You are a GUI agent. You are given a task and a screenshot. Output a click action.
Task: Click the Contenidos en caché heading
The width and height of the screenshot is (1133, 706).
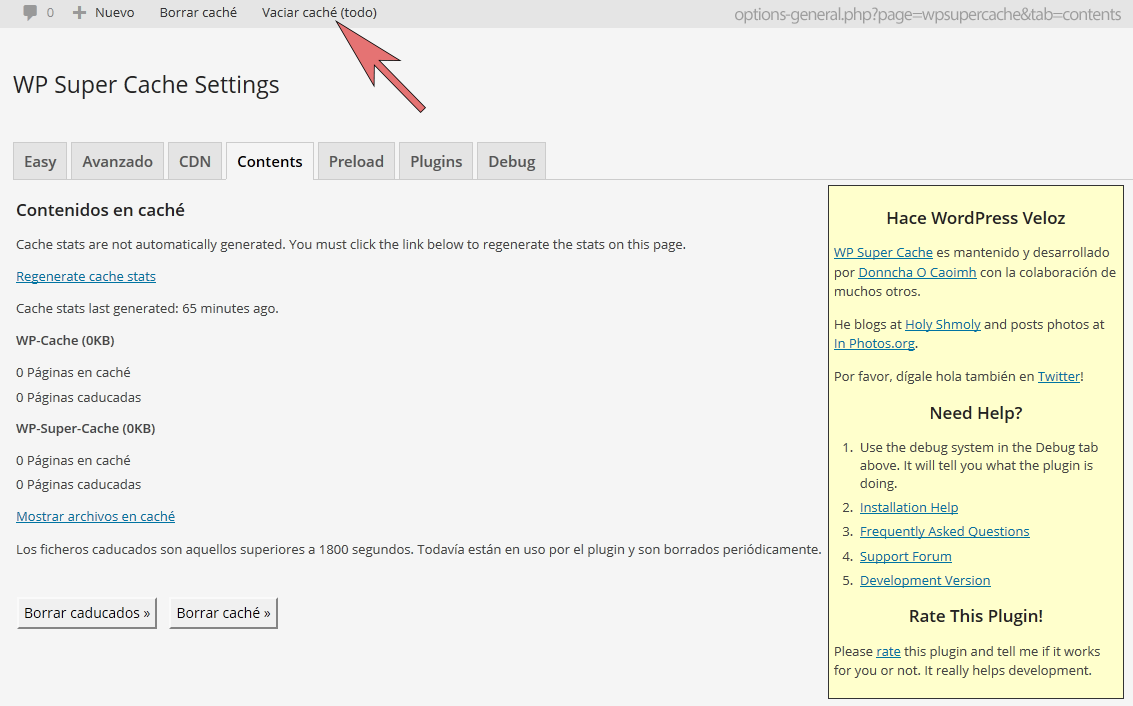coord(100,210)
